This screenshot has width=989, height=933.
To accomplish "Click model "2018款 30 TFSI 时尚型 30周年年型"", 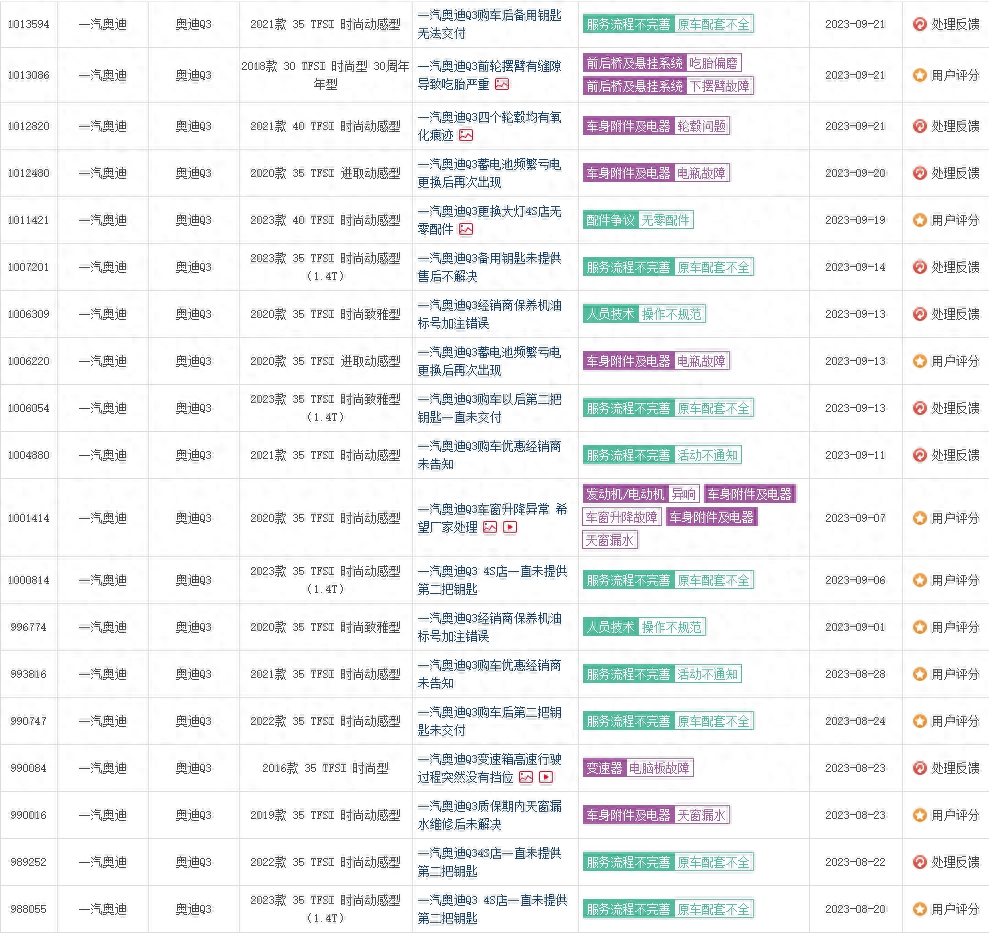I will click(325, 75).
